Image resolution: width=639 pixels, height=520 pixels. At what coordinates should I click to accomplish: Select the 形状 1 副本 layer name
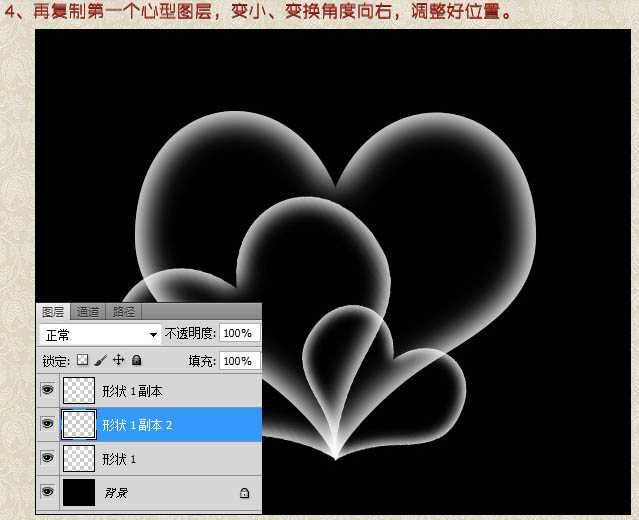133,391
